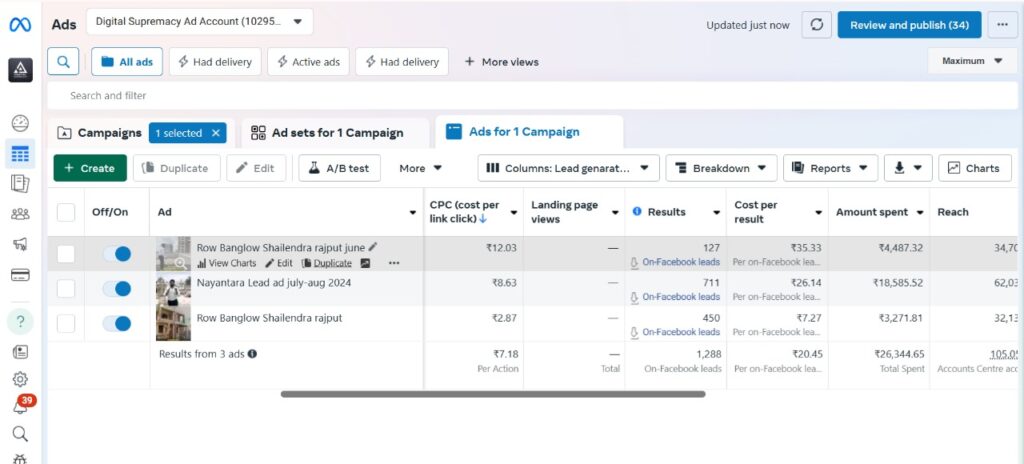Click the blue-outlined search icon button
This screenshot has width=1024, height=464.
[63, 61]
